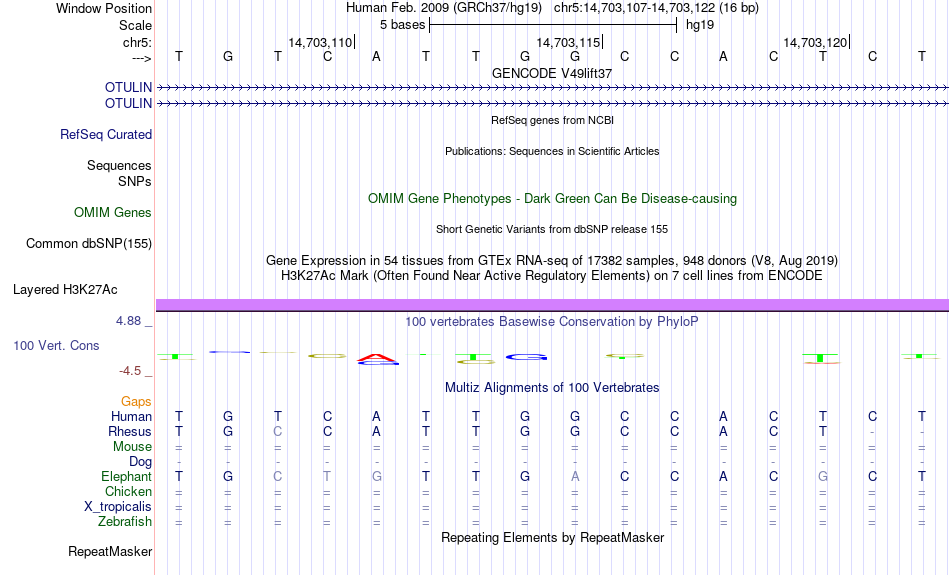Image resolution: width=950 pixels, height=575 pixels.
Task: Click the 5 bases scale bar
Action: pyautogui.click(x=553, y=25)
